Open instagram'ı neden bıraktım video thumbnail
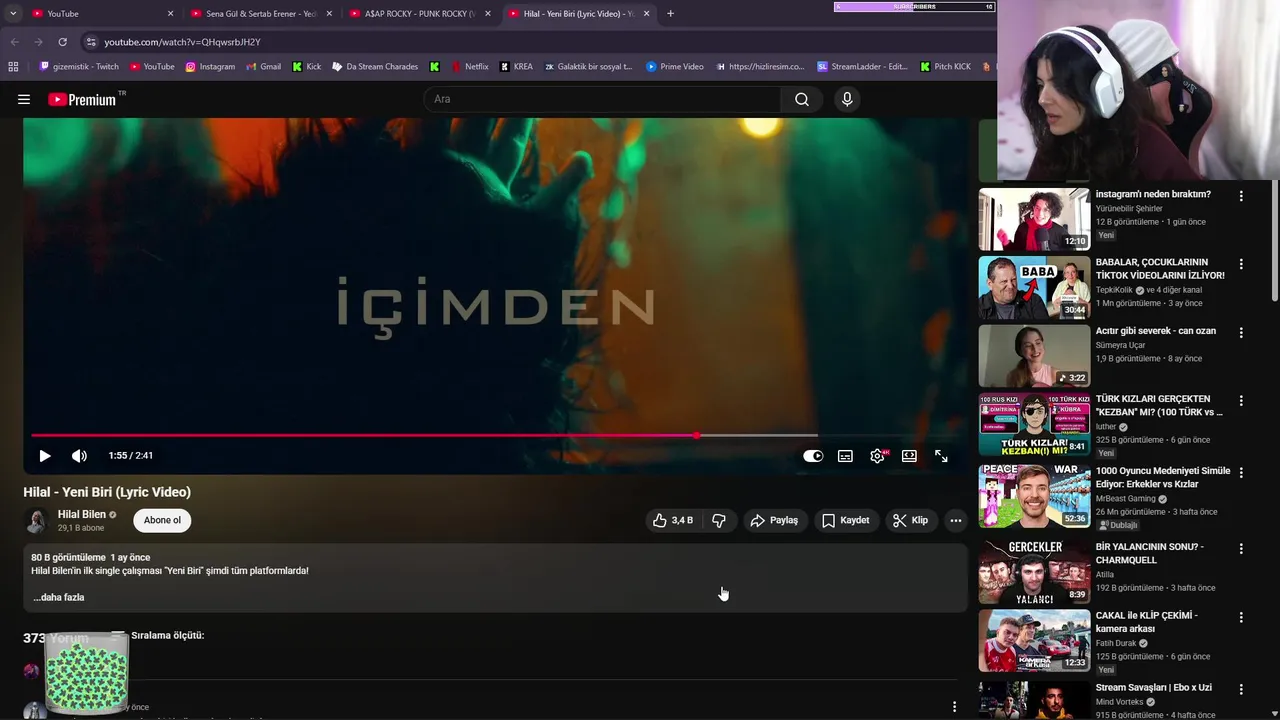The width and height of the screenshot is (1280, 720). [x=1034, y=219]
